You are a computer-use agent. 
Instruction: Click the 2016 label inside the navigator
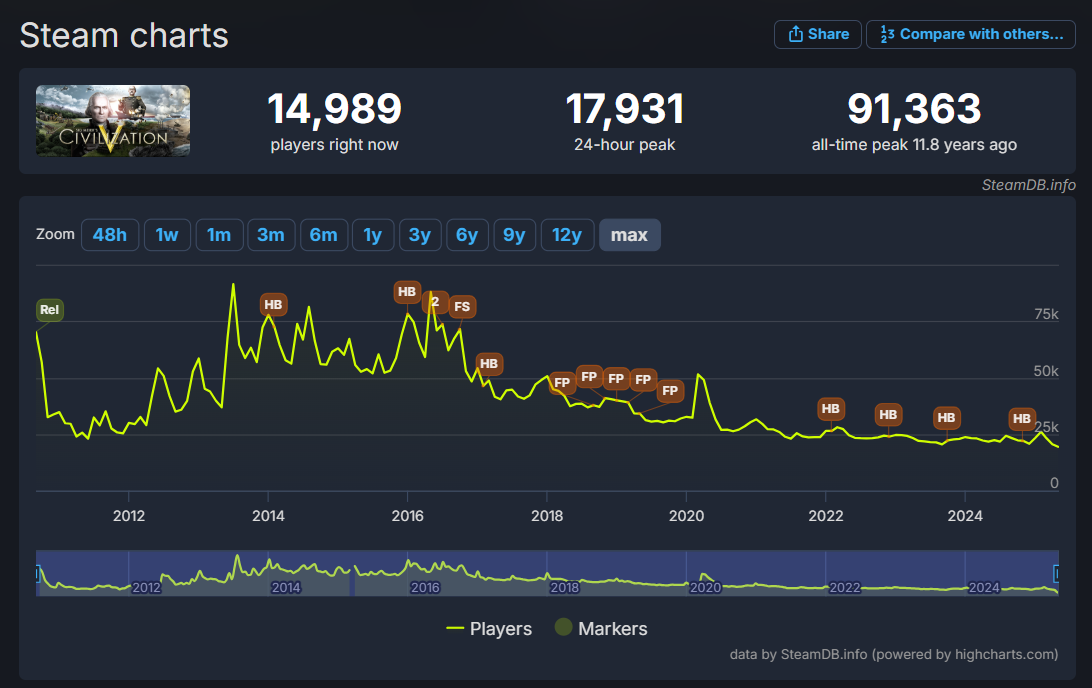(x=425, y=588)
